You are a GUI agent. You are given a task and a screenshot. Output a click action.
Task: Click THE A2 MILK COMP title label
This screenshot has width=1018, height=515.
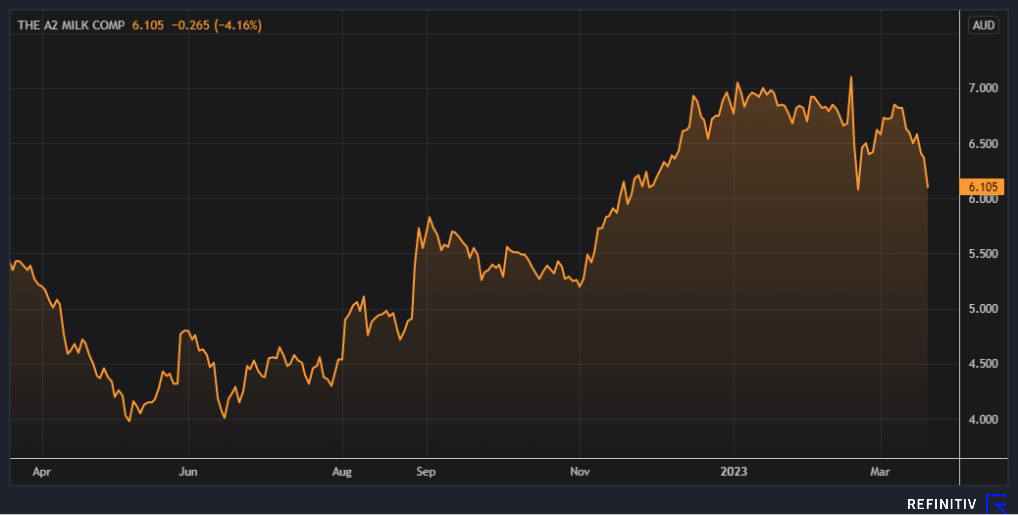71,25
